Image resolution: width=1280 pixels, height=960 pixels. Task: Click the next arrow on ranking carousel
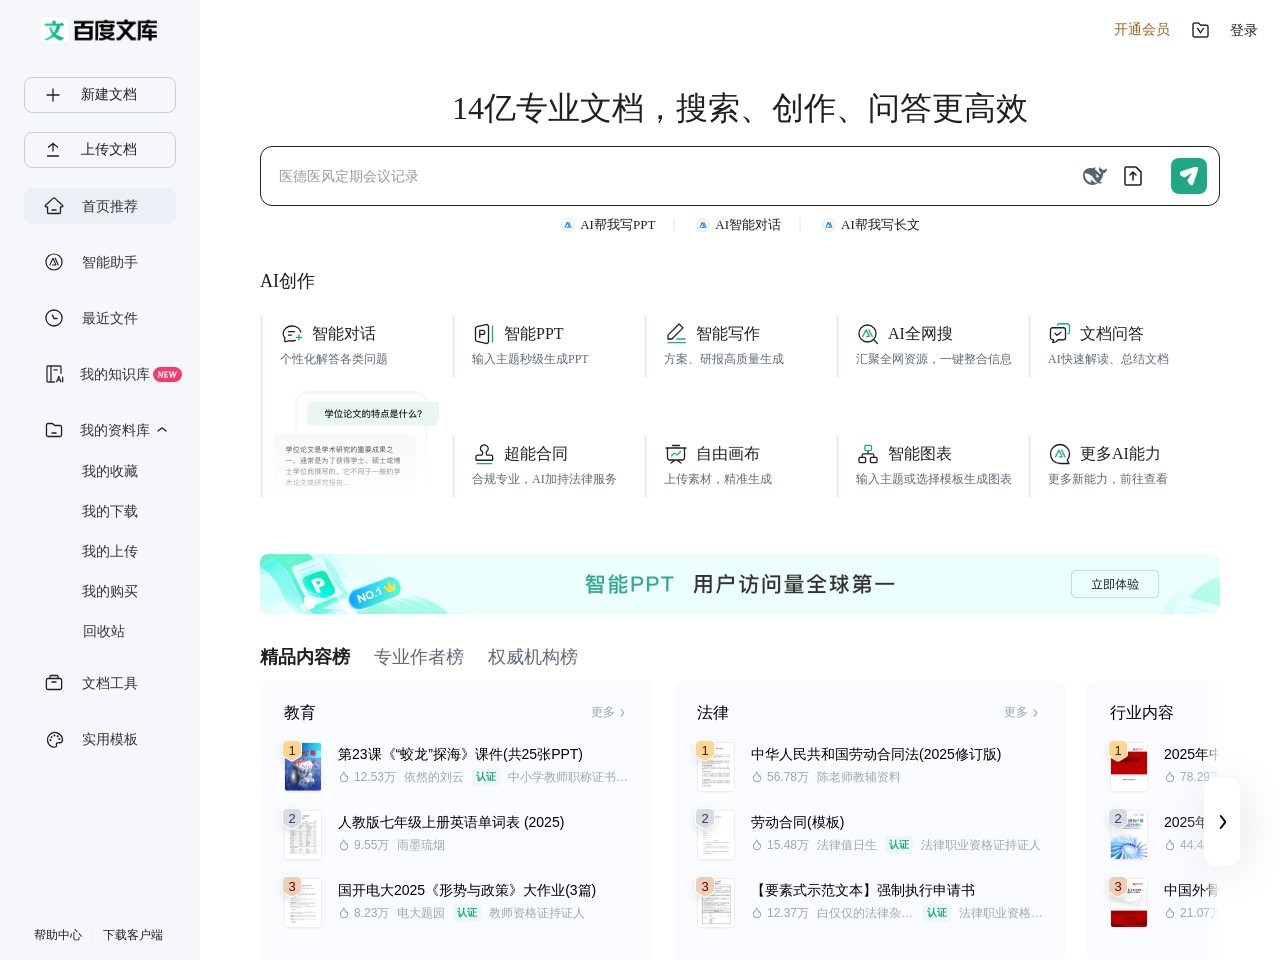pyautogui.click(x=1222, y=822)
